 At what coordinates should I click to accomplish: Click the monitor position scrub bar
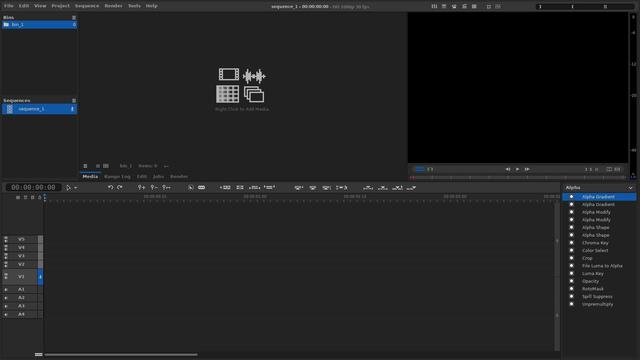tap(518, 178)
